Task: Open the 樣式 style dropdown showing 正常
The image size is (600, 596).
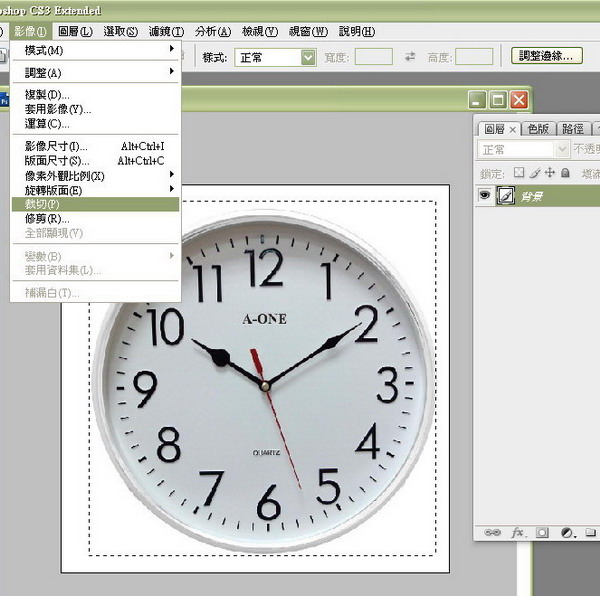Action: pyautogui.click(x=275, y=57)
